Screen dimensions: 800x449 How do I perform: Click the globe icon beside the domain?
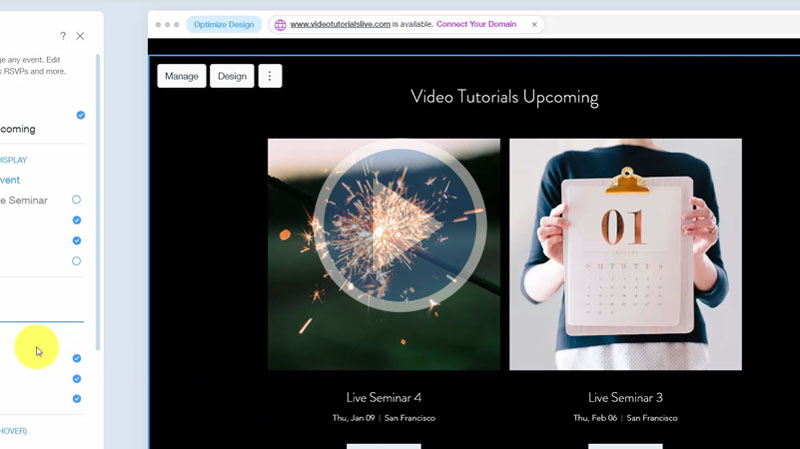click(280, 24)
